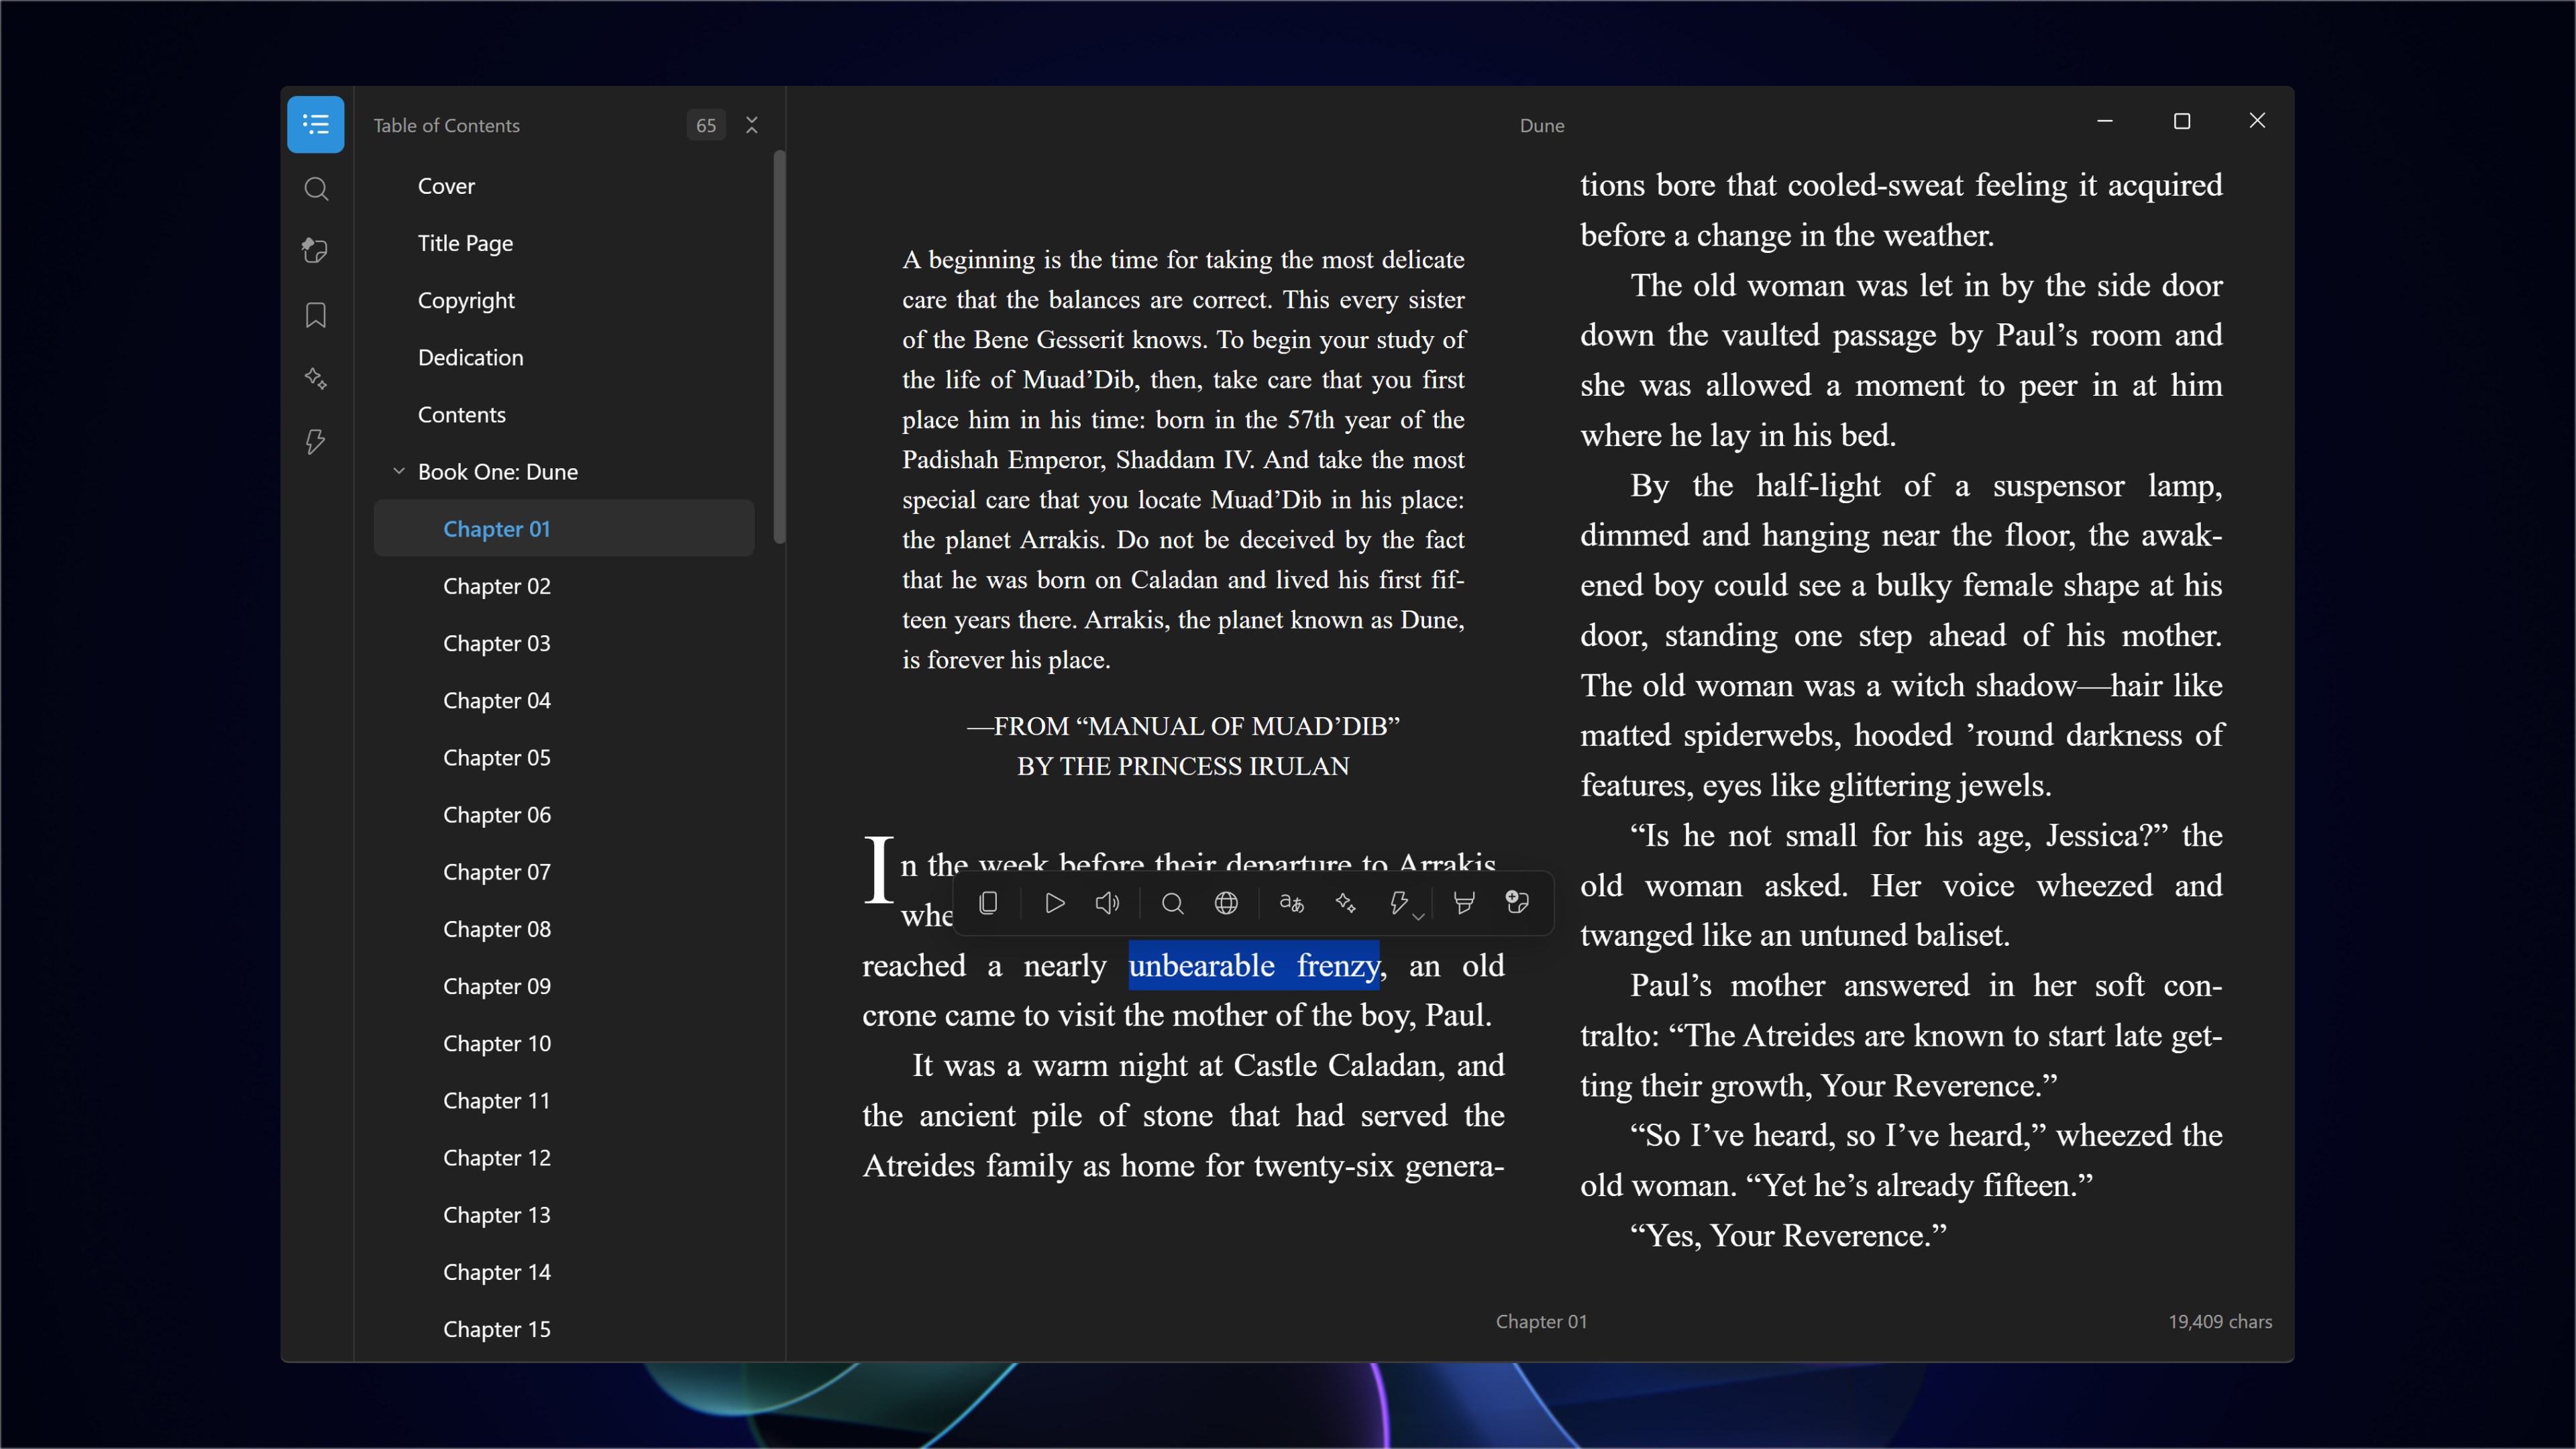Click the 19,409 chars status text
The image size is (2576, 1449).
[x=2220, y=1321]
